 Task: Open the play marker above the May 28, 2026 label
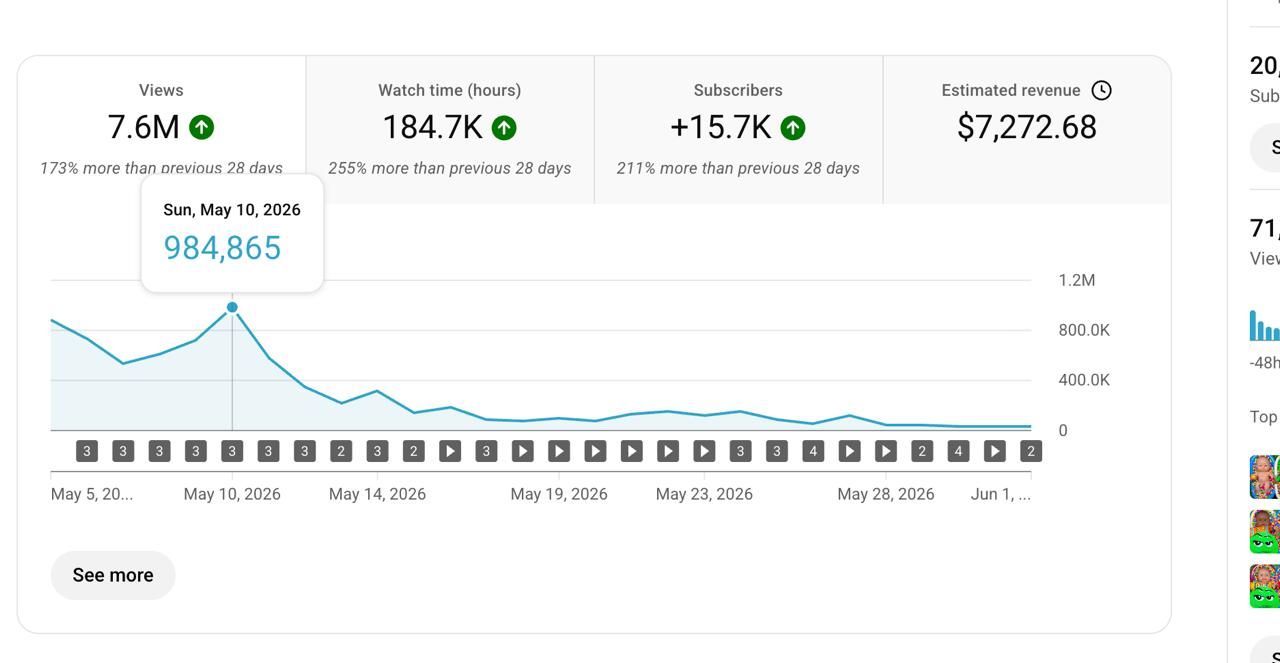[x=886, y=451]
